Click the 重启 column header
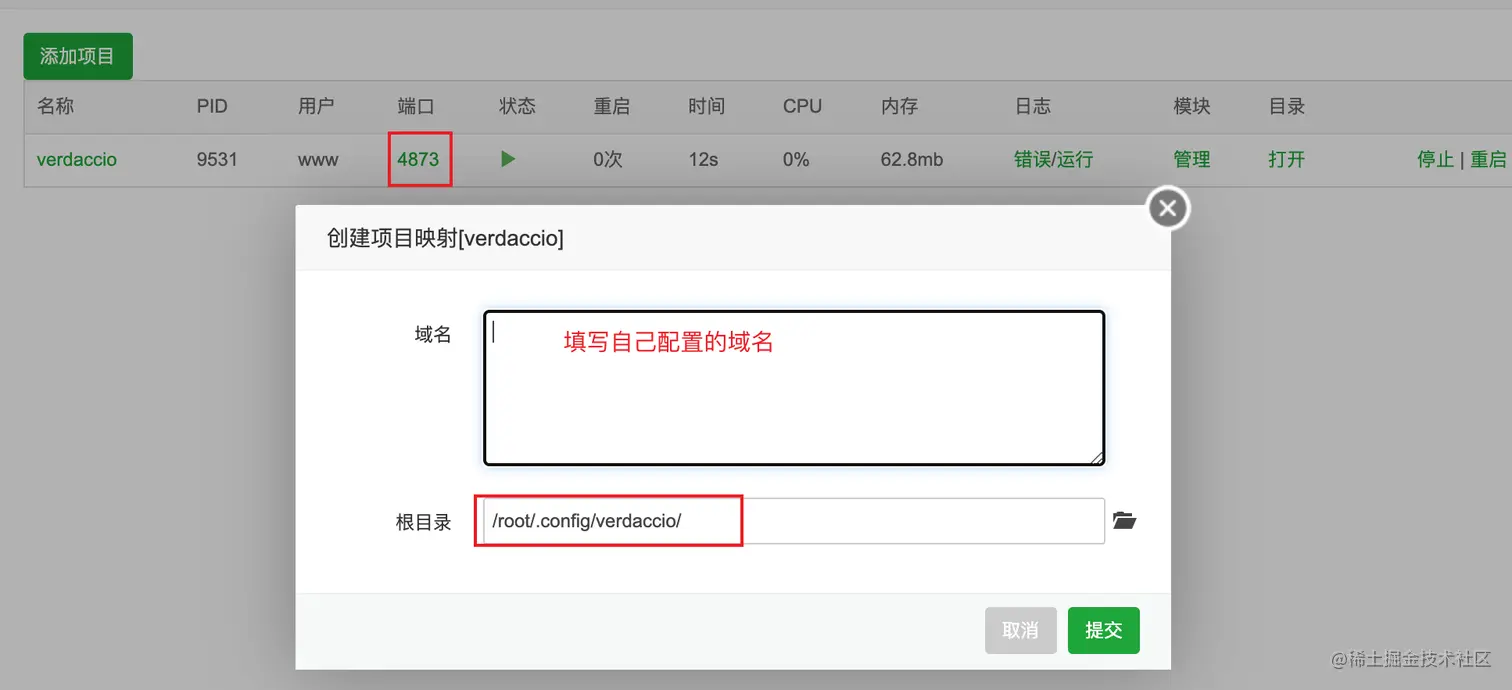 point(612,106)
